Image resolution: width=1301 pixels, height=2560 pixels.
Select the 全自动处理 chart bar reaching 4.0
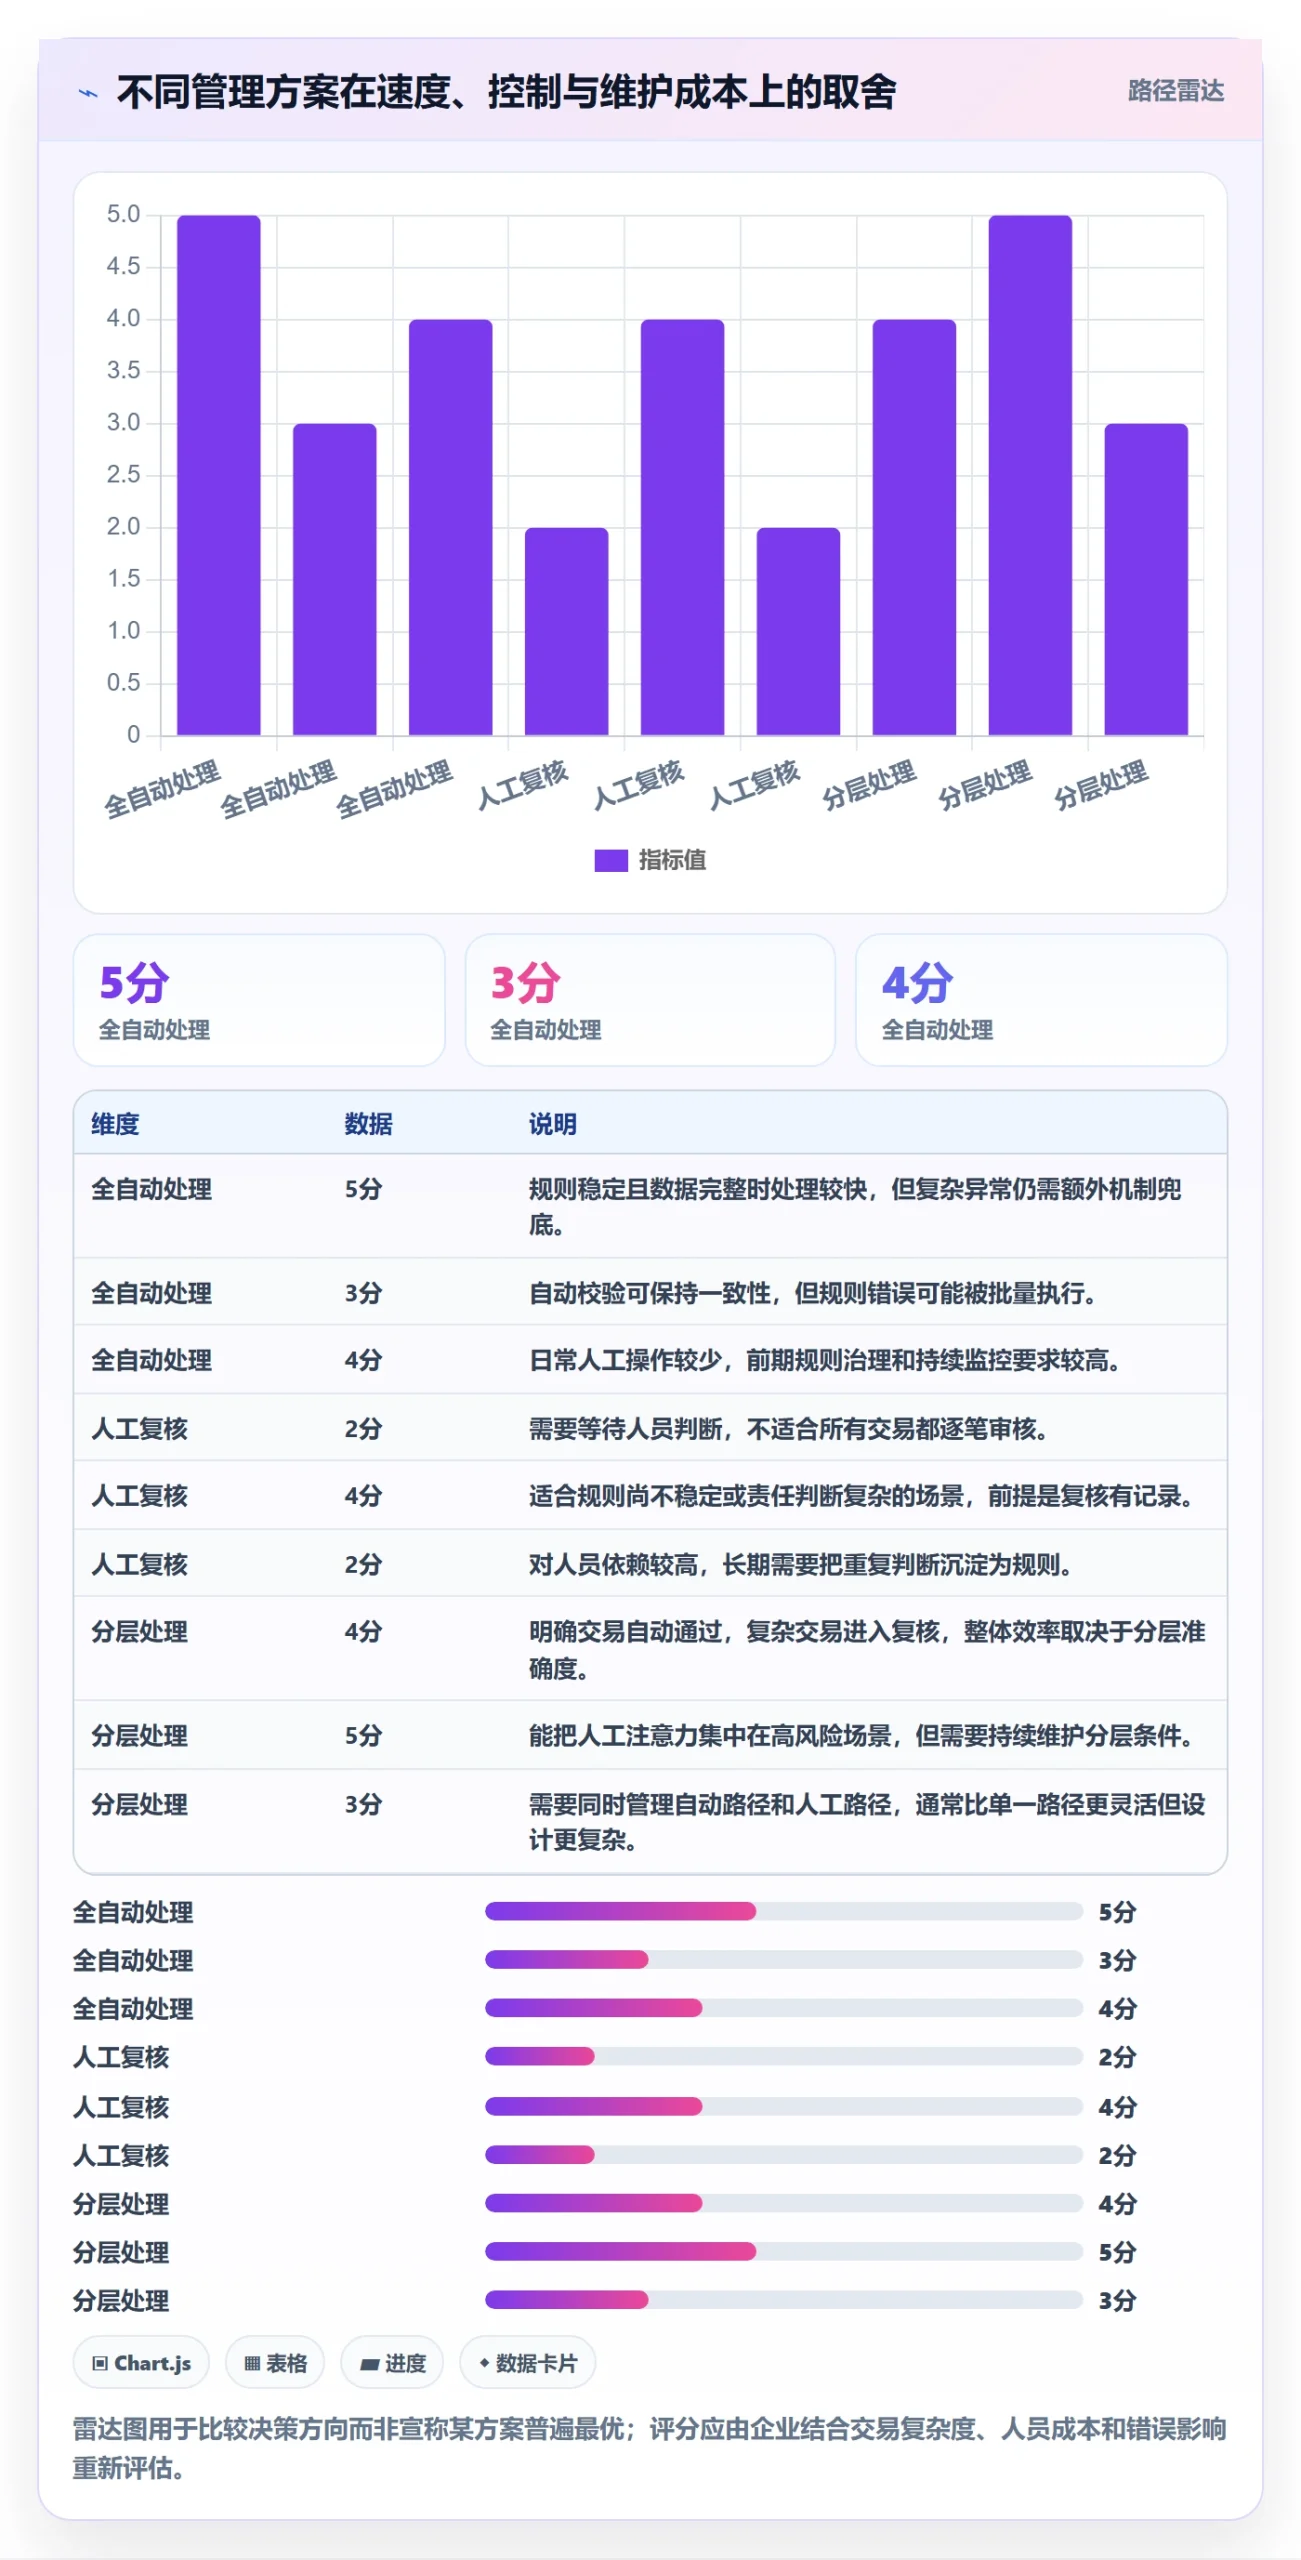(450, 527)
